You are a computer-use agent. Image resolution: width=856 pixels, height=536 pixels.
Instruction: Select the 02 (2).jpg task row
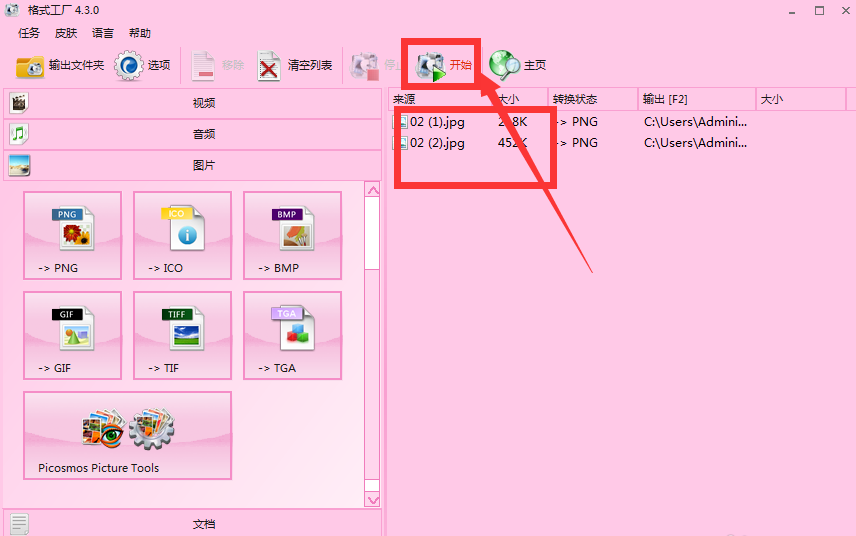[570, 143]
